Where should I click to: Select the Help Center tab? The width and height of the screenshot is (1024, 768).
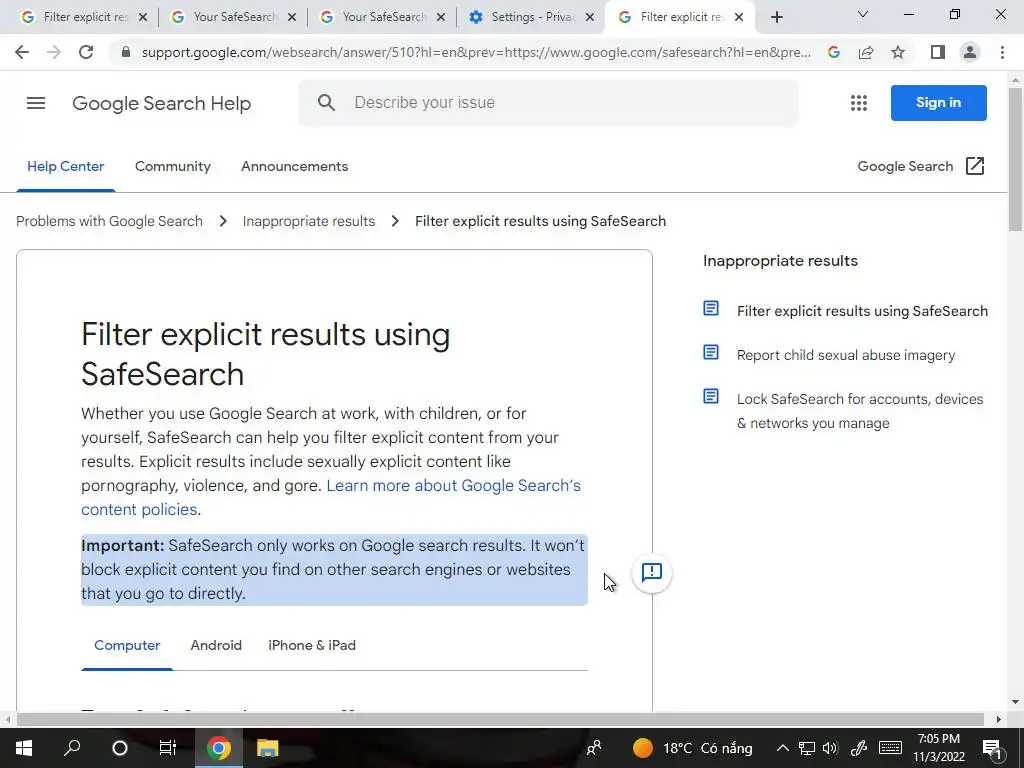(x=65, y=167)
